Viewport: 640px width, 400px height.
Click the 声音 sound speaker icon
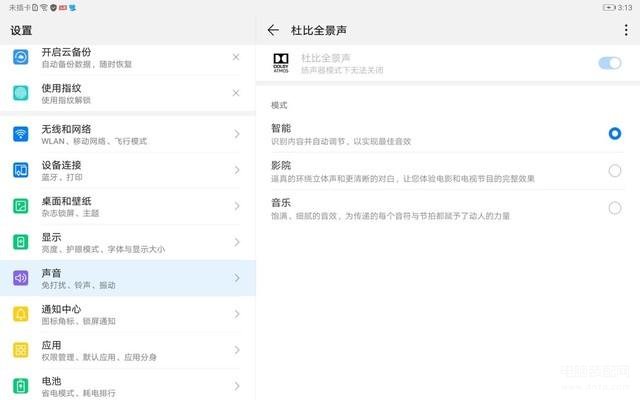coord(21,278)
